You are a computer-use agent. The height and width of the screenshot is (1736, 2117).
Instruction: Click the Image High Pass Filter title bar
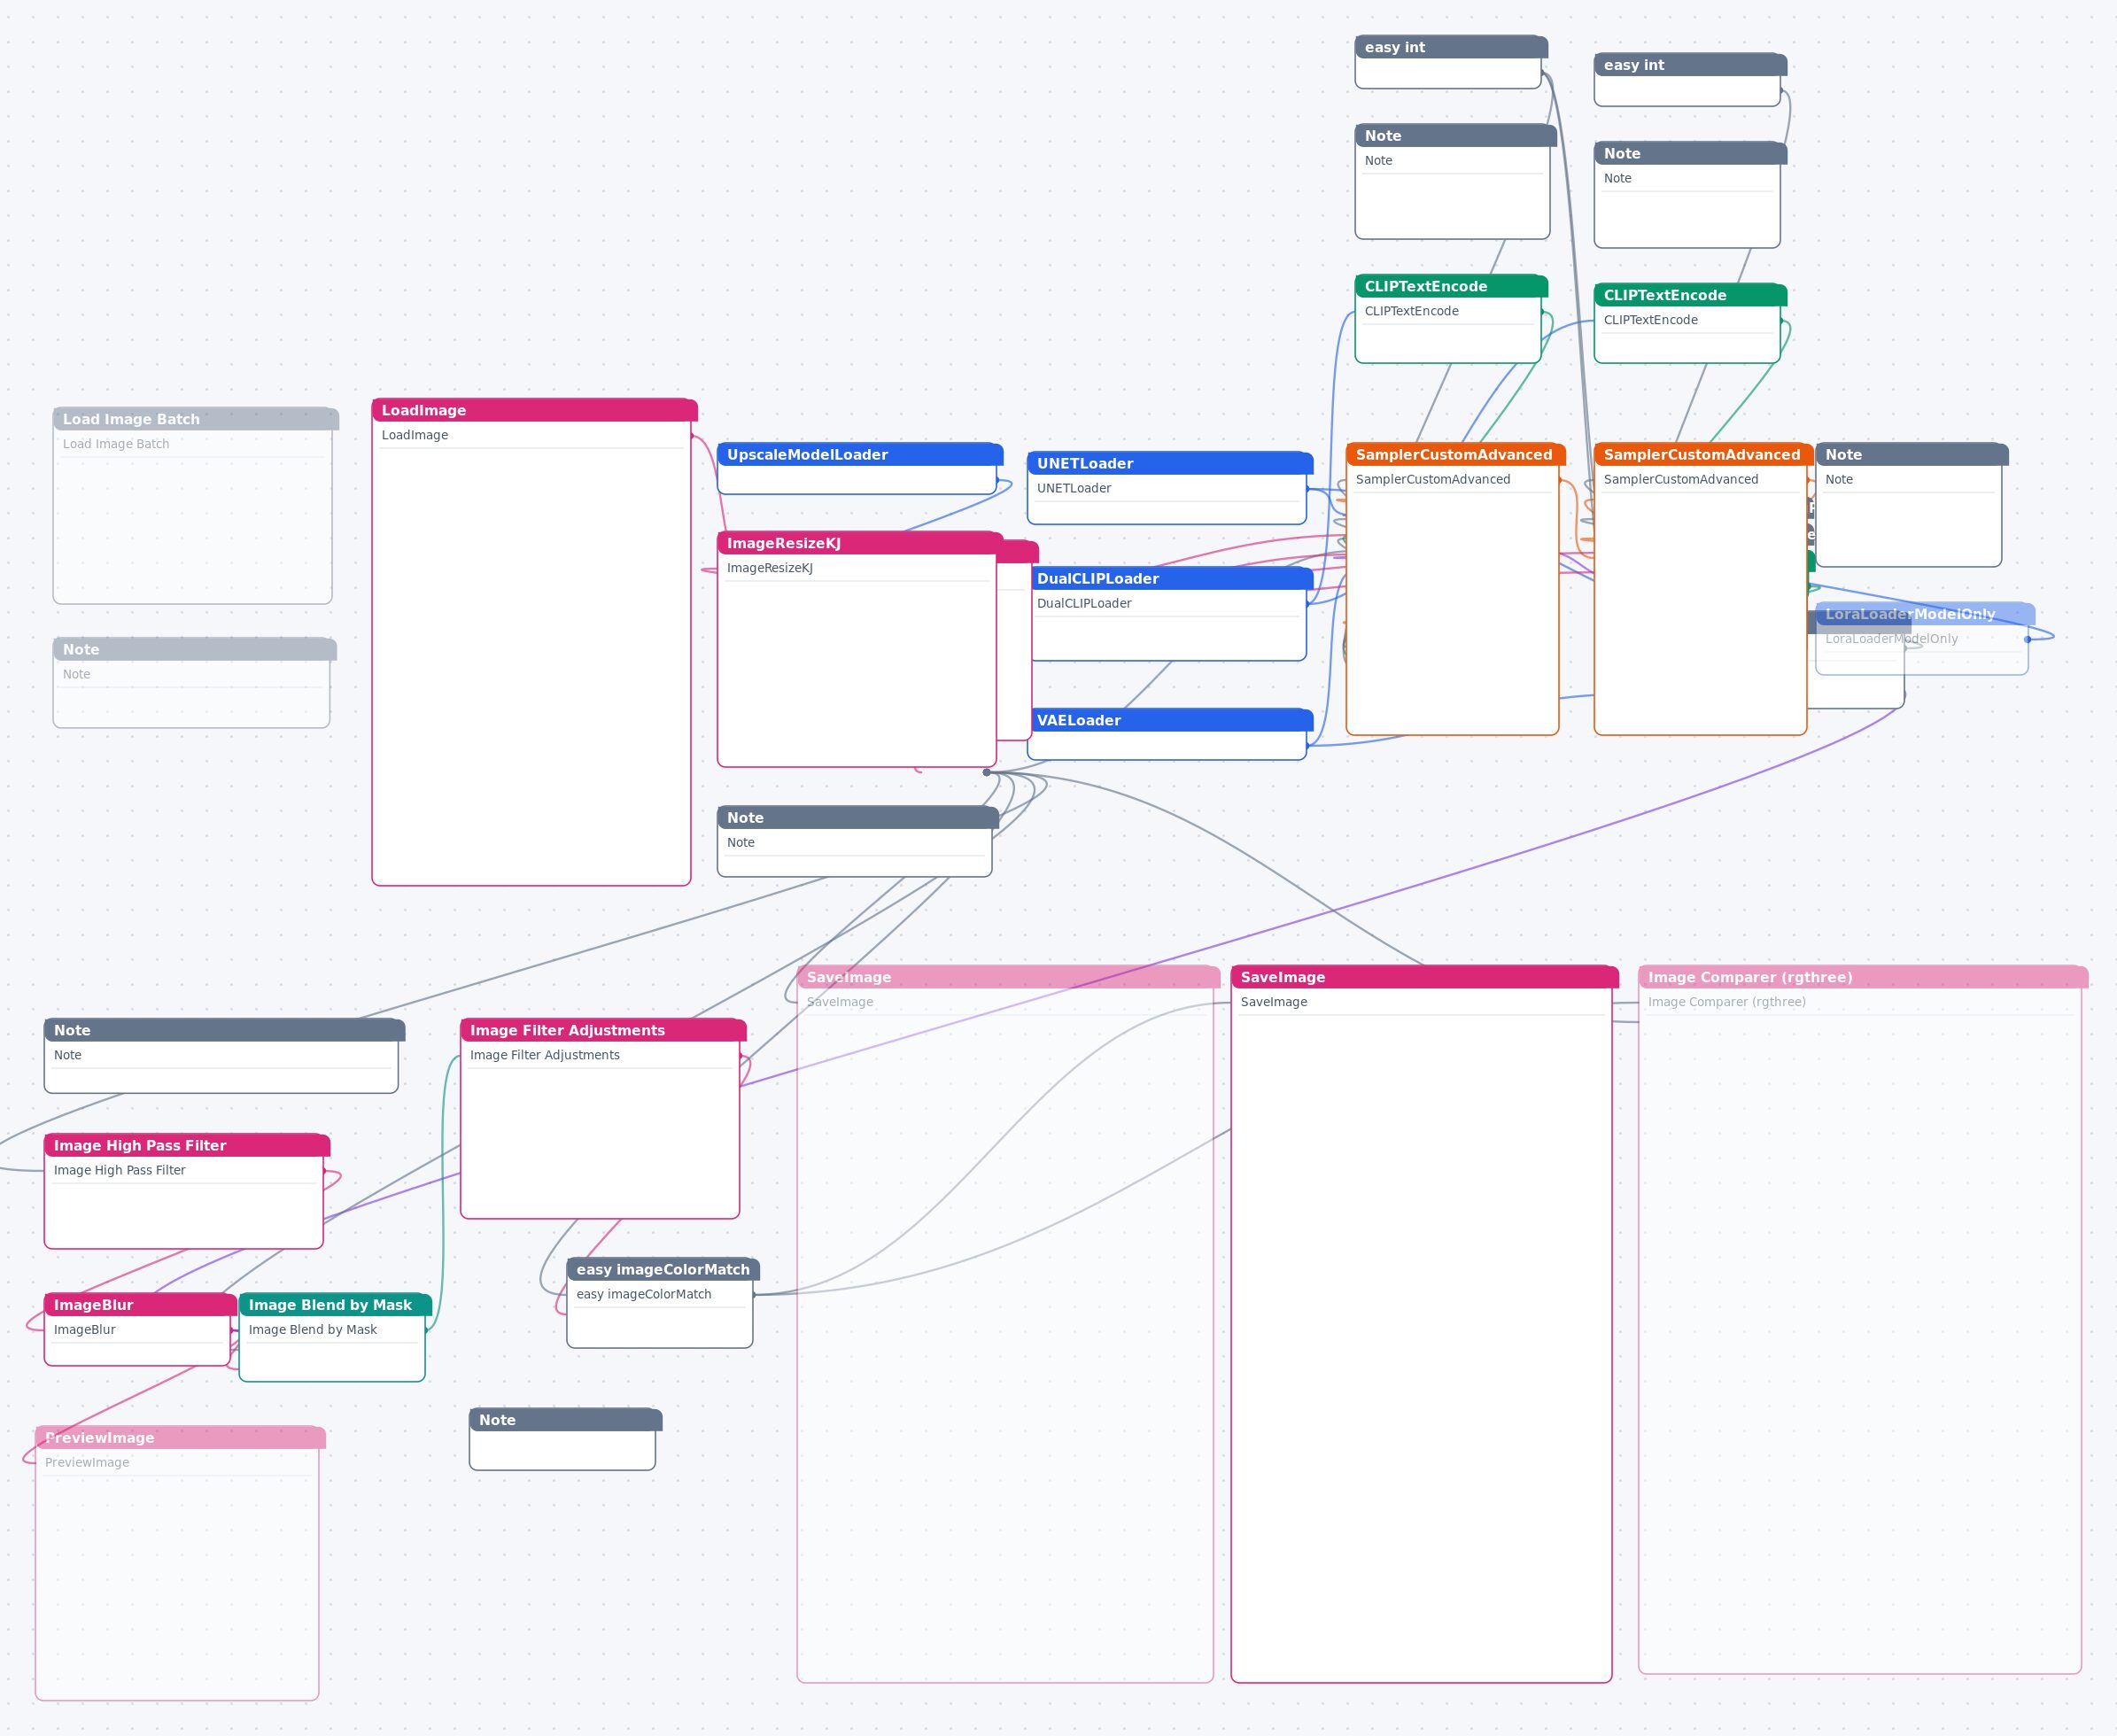coord(187,1145)
